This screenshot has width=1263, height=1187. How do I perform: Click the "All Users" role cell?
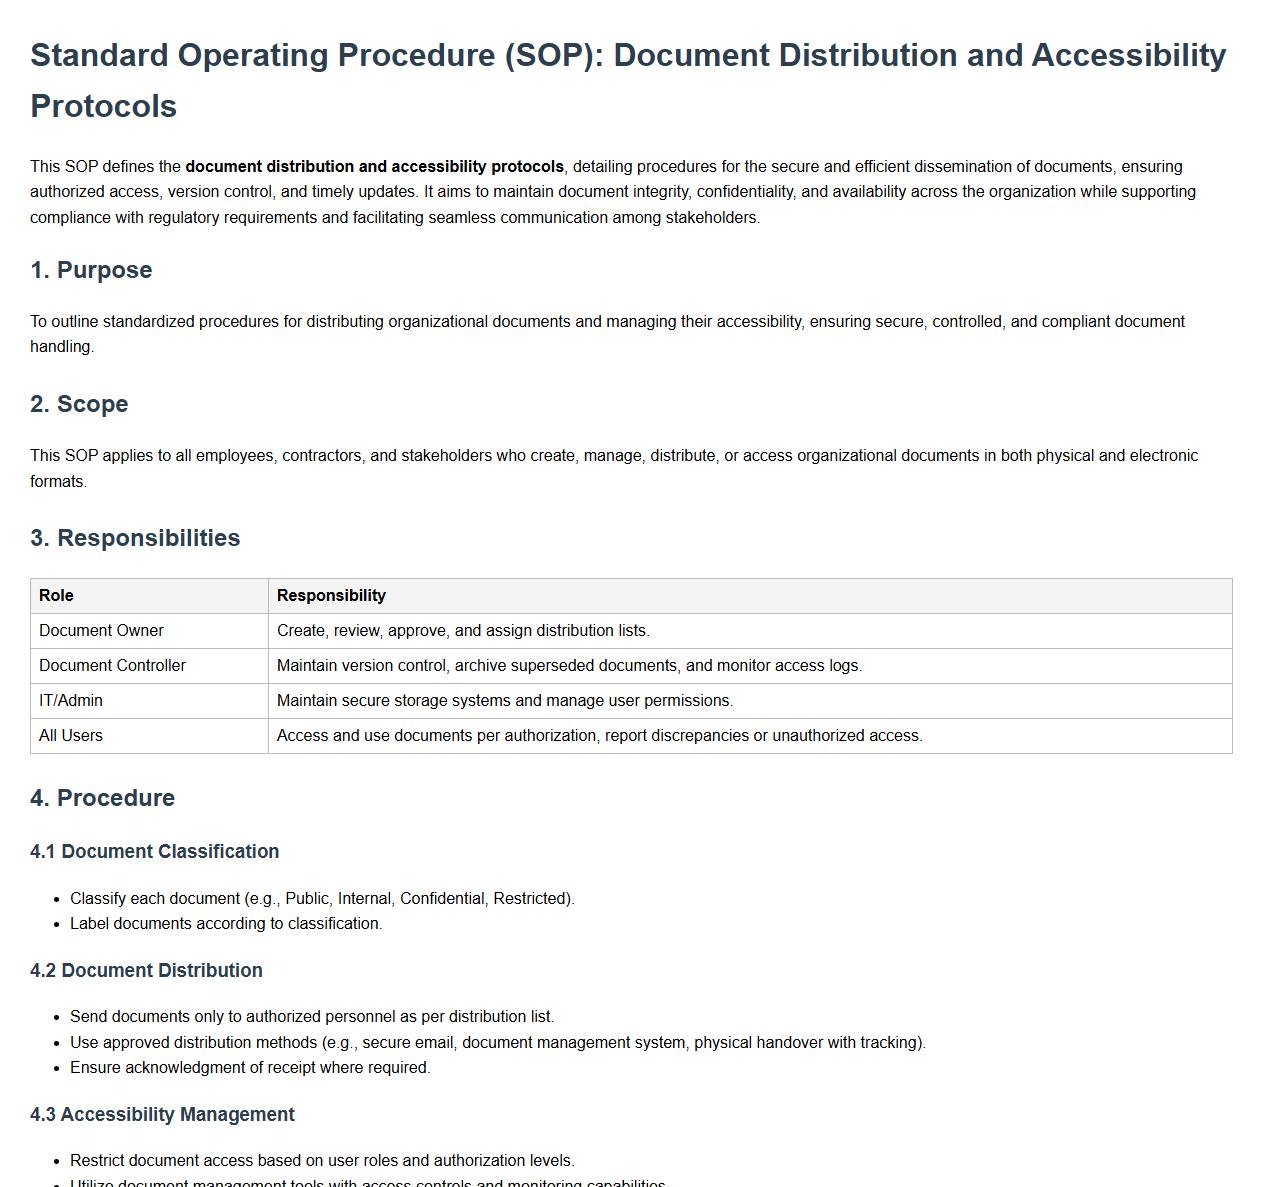pyautogui.click(x=71, y=735)
